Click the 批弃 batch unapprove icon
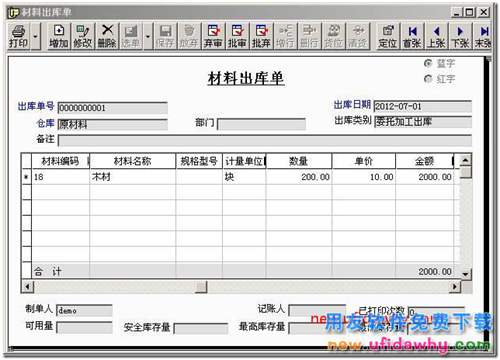This screenshot has width=500, height=360. pyautogui.click(x=261, y=36)
